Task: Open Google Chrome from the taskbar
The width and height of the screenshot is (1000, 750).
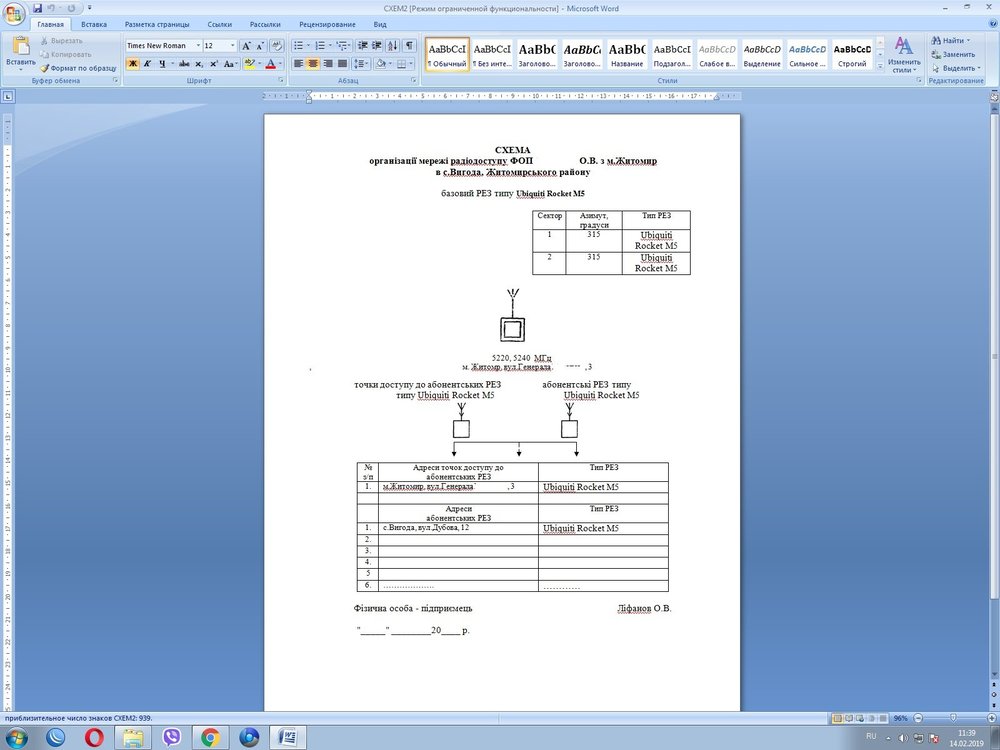Action: coord(210,737)
